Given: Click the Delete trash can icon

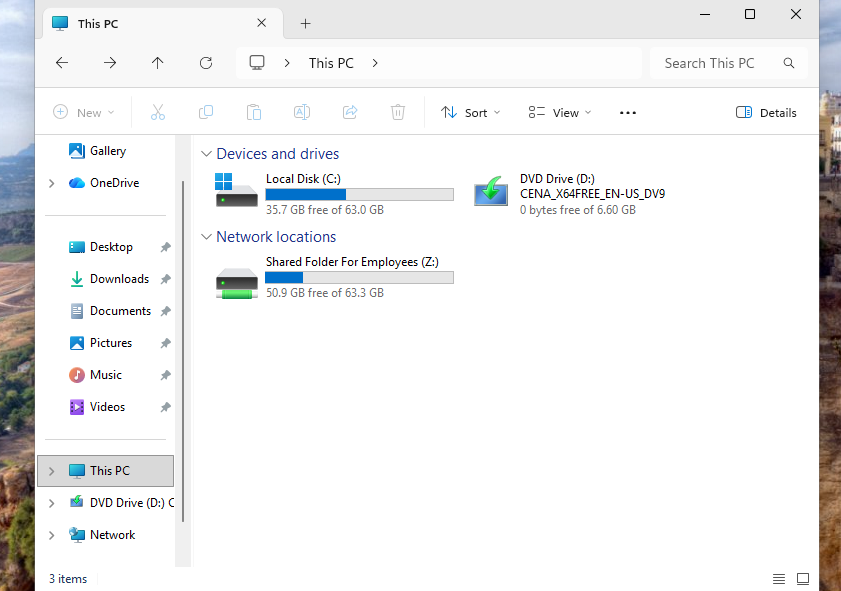Looking at the screenshot, I should [x=398, y=113].
